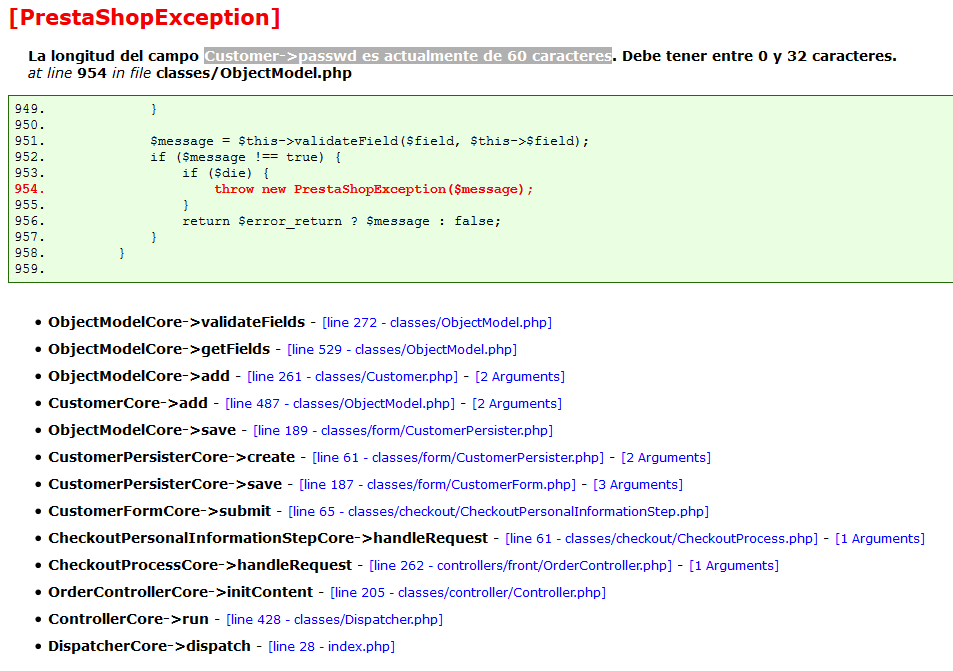Open the line 65 CheckoutPersonalInformationStep.php link

click(x=498, y=512)
